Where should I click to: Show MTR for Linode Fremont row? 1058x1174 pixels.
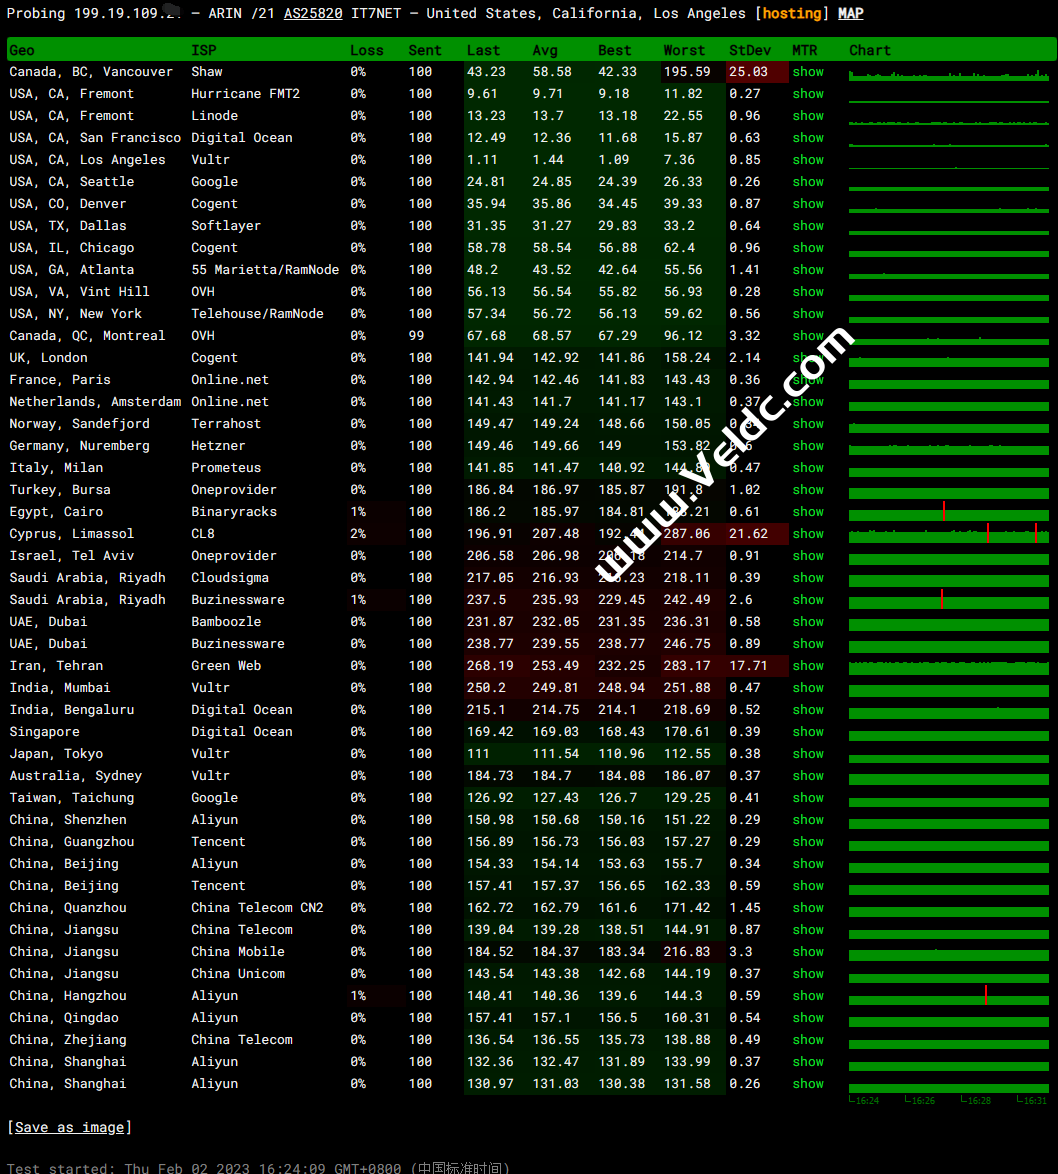point(808,115)
